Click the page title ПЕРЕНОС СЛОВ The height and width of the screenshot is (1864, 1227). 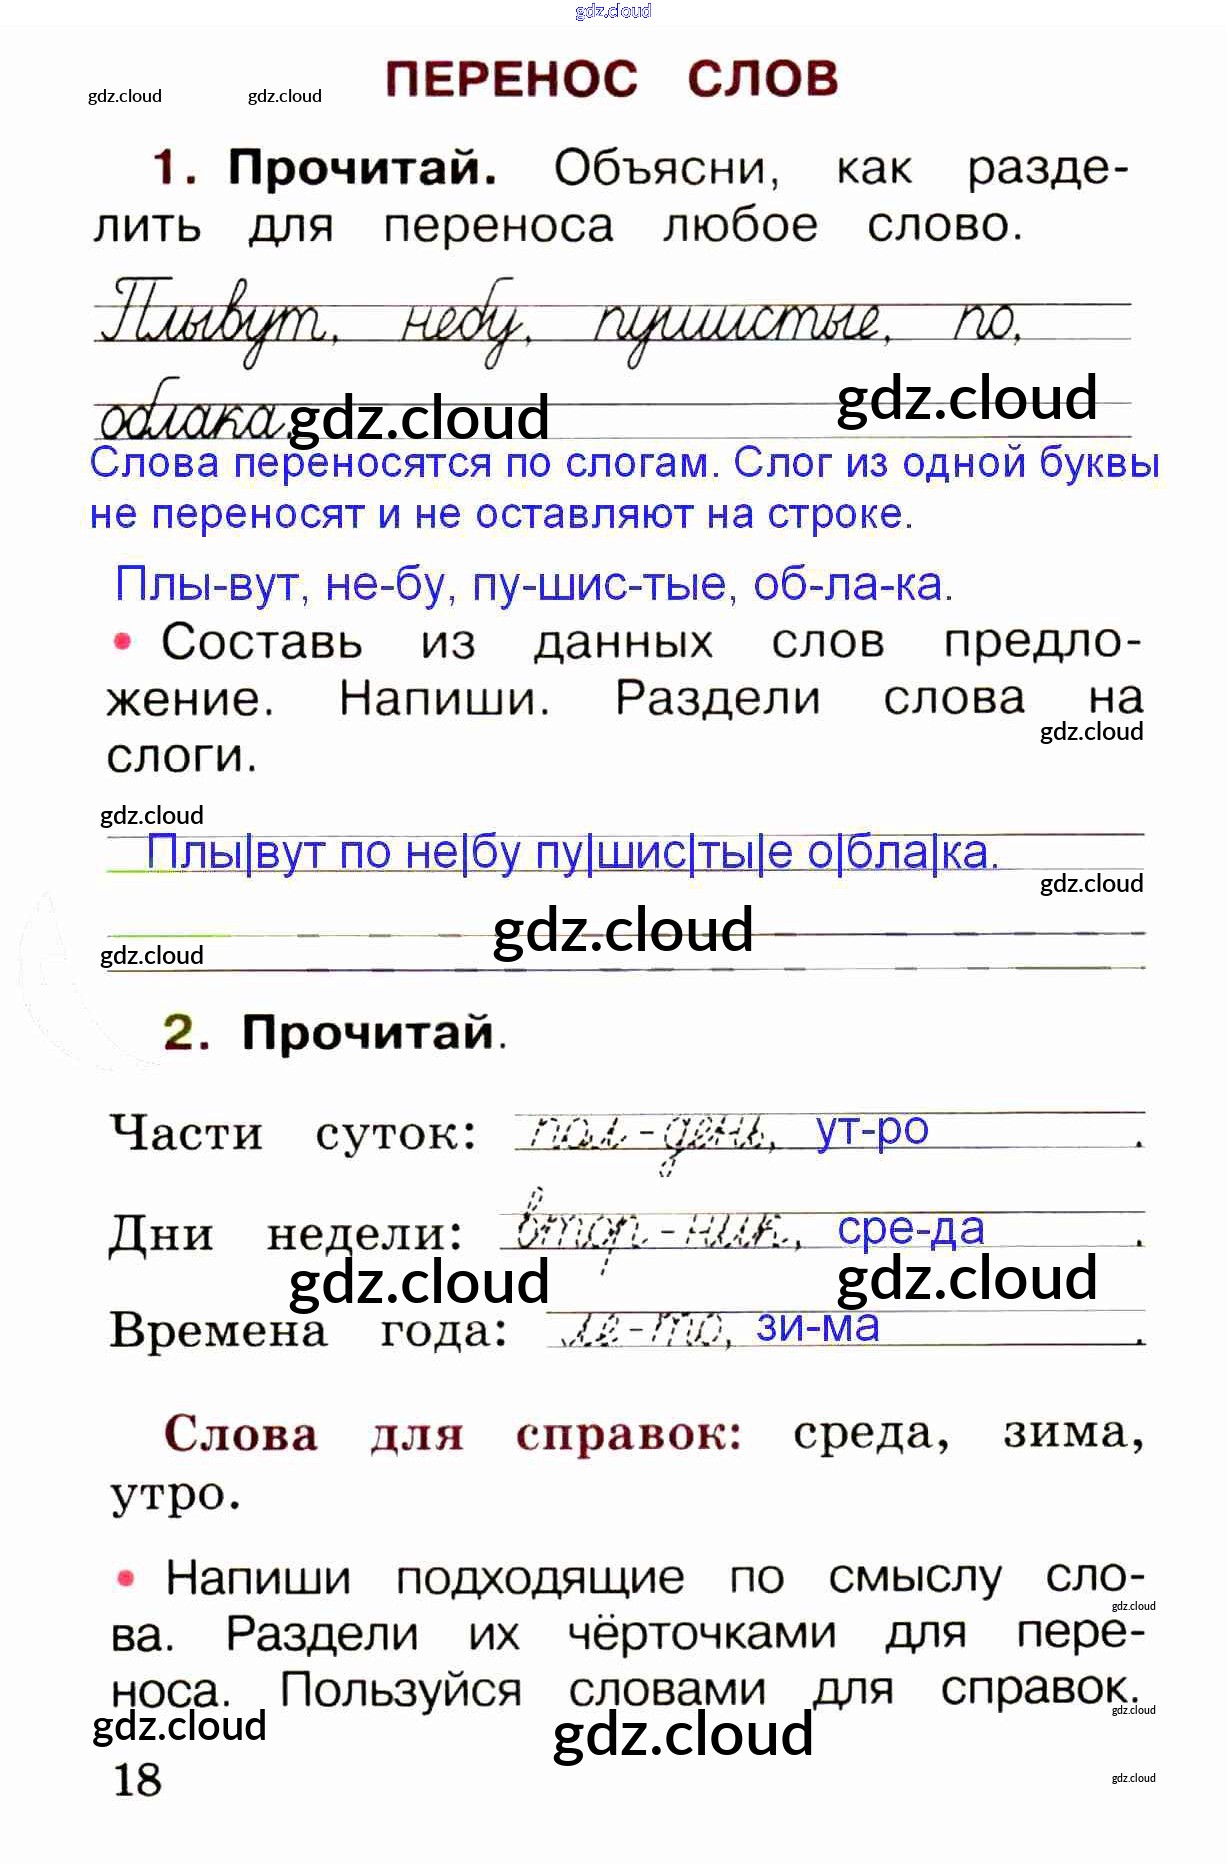[611, 79]
